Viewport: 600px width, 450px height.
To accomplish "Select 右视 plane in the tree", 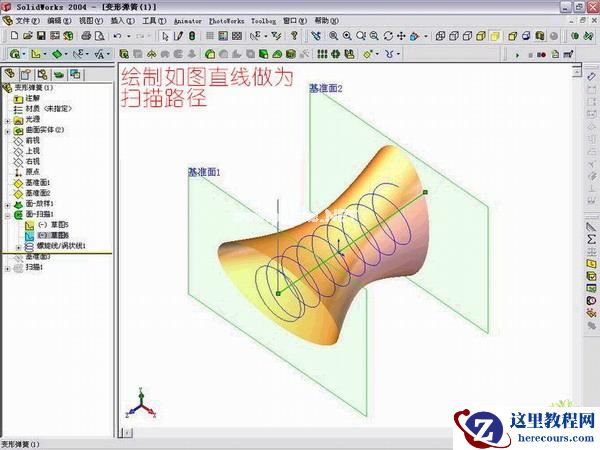I will point(33,161).
